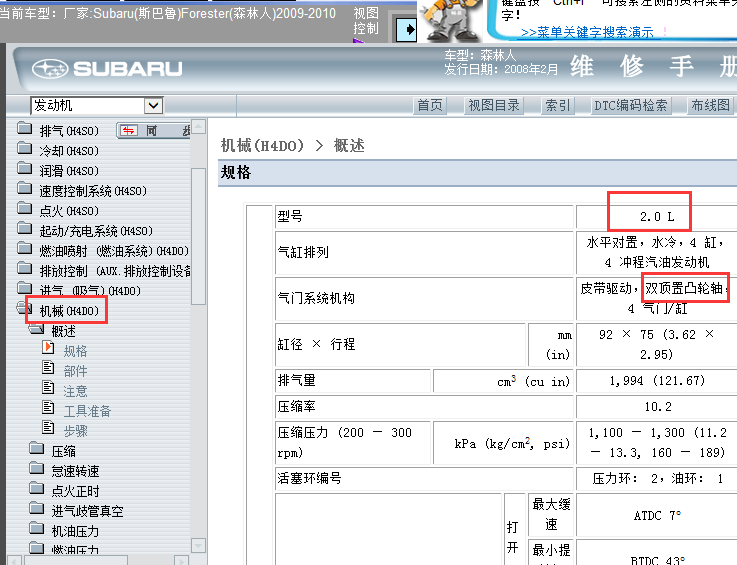This screenshot has height=565, width=737.
Task: Click the 活塞环编号 row label
Action: [x=309, y=479]
